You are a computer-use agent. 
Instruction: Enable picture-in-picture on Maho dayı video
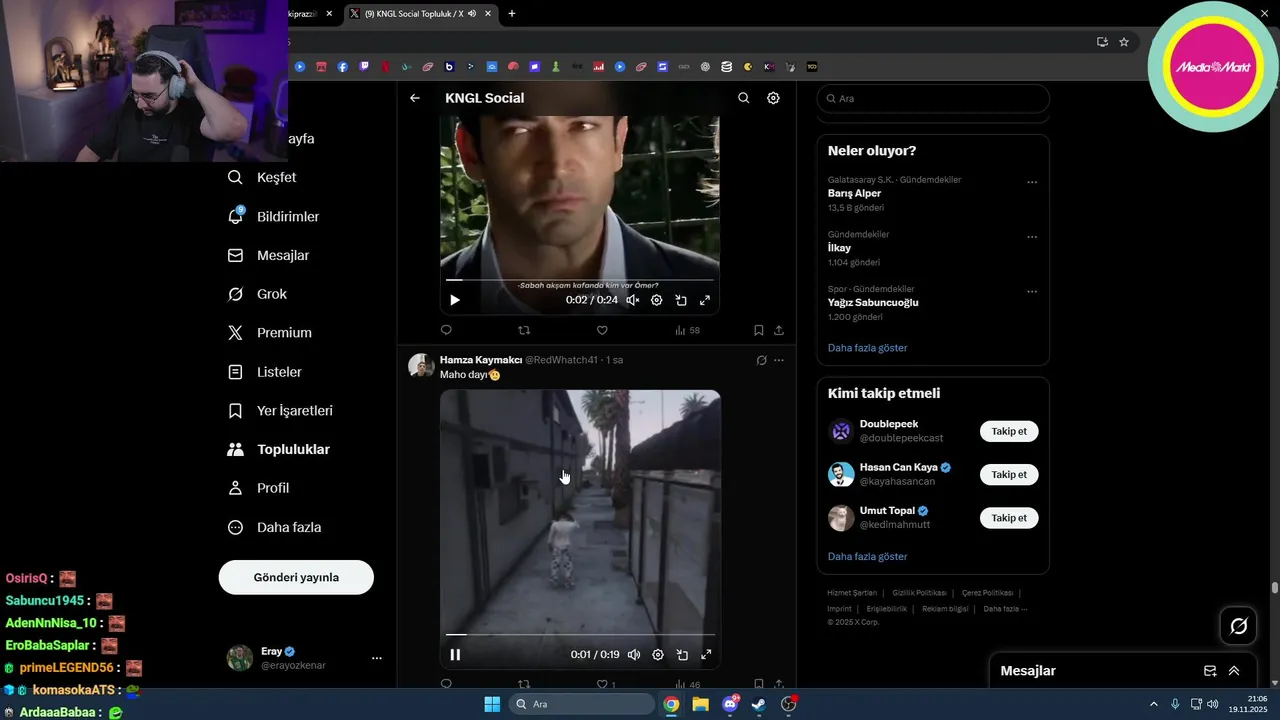682,655
